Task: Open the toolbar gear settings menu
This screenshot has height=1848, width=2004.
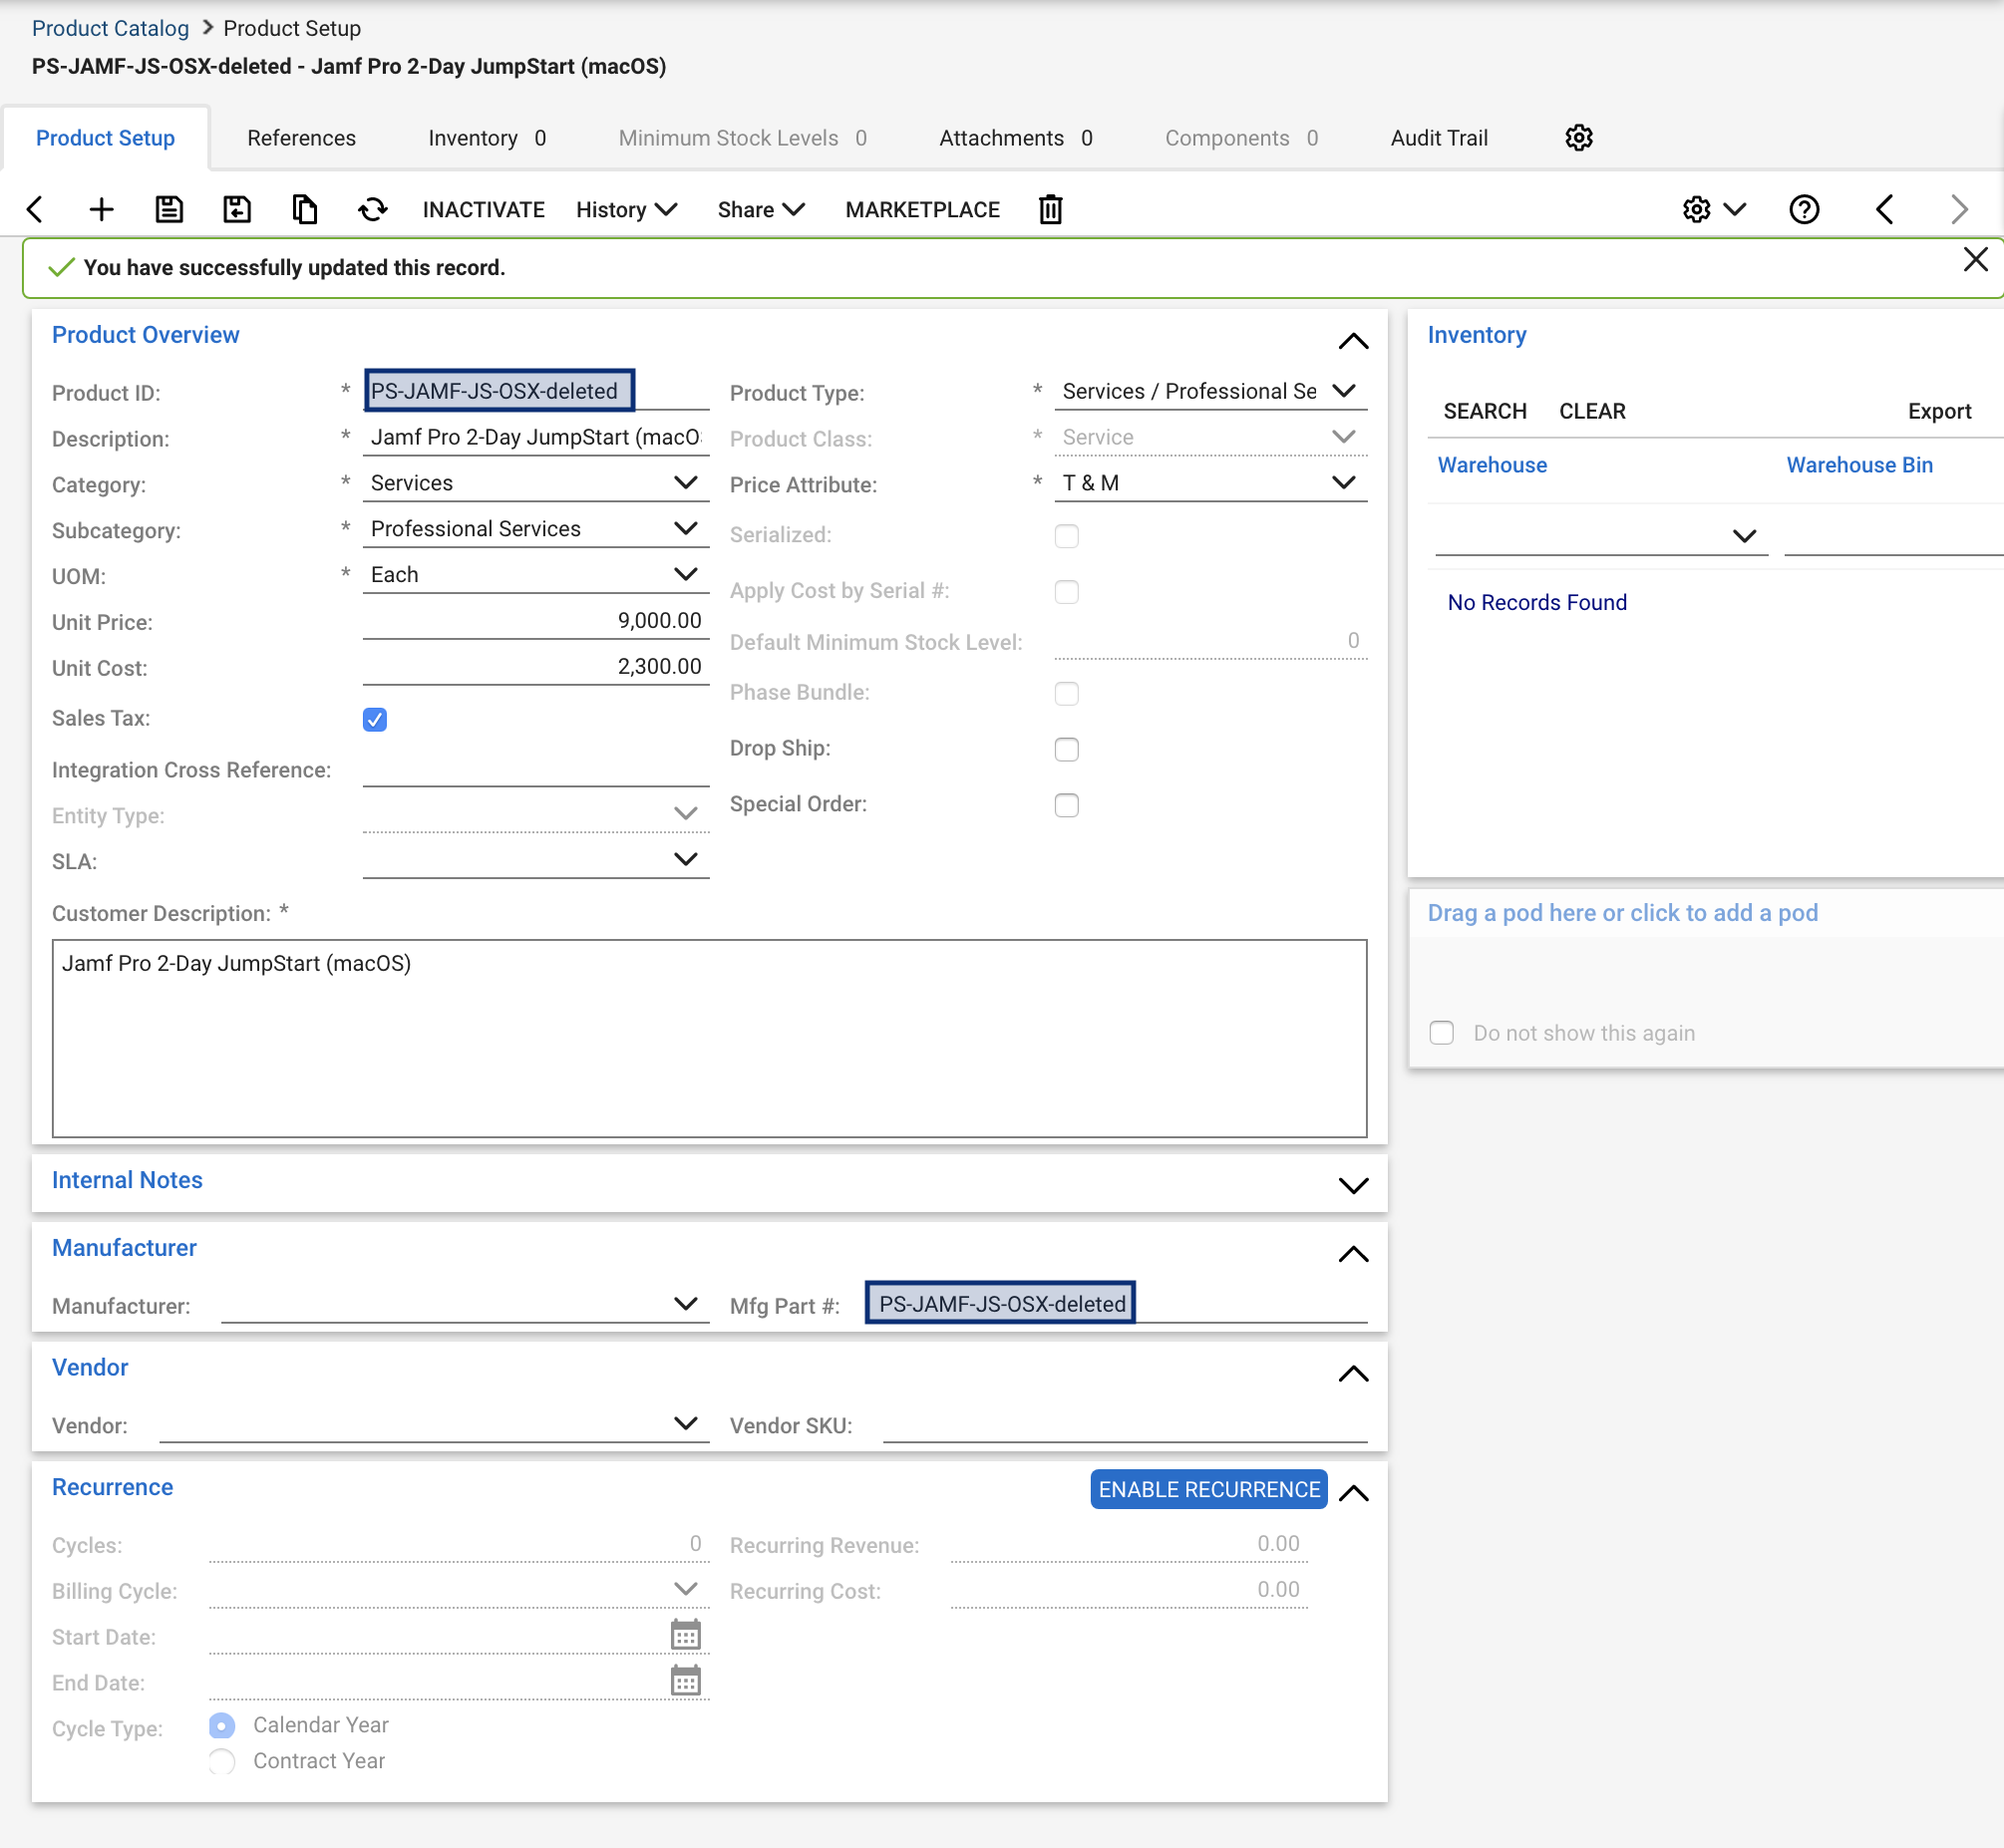Action: click(x=1714, y=209)
